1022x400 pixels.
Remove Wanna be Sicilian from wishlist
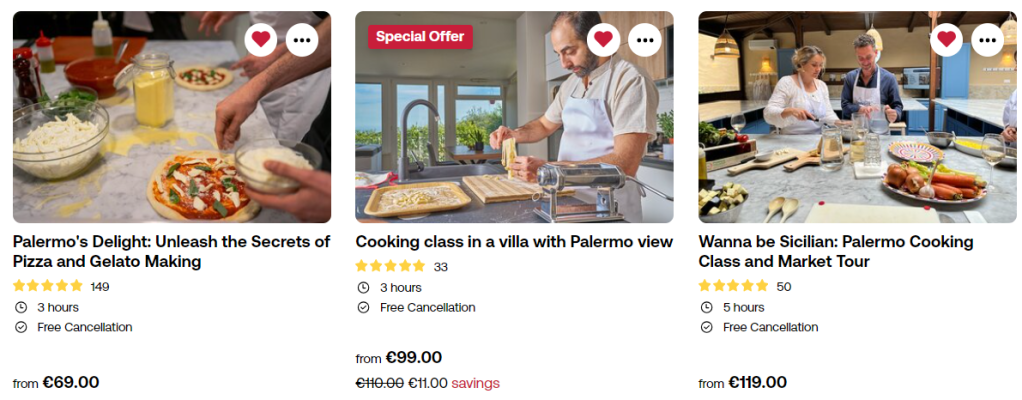pyautogui.click(x=946, y=39)
